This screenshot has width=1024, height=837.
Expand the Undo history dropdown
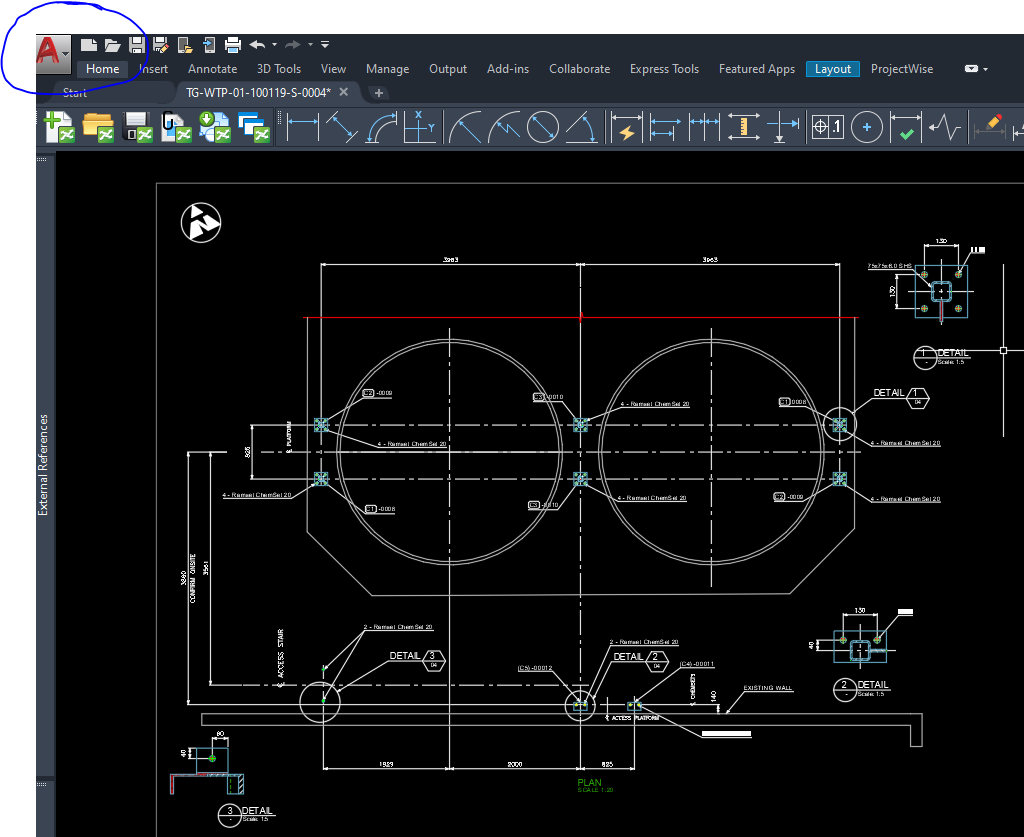(x=275, y=44)
